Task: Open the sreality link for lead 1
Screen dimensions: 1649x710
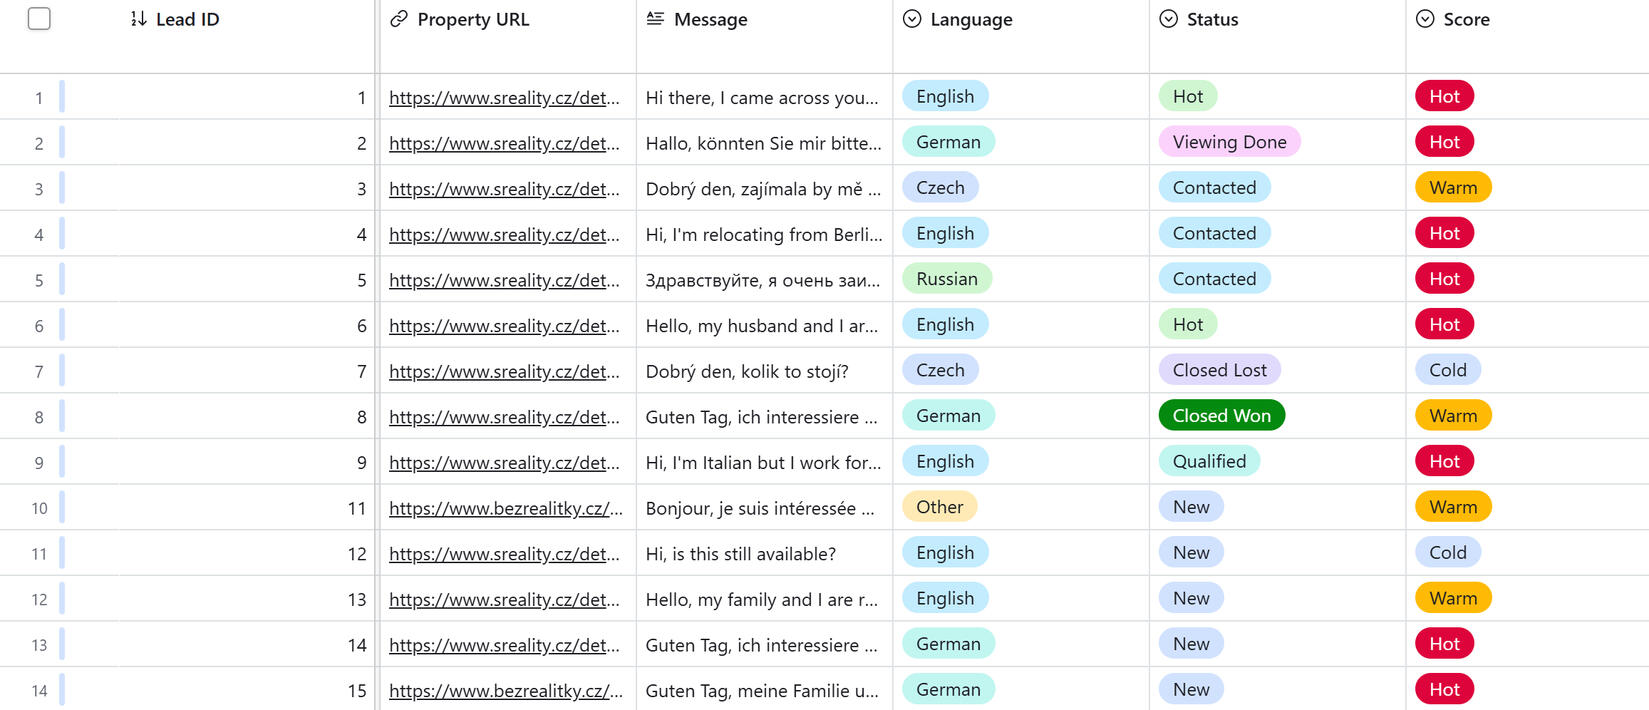Action: 504,98
